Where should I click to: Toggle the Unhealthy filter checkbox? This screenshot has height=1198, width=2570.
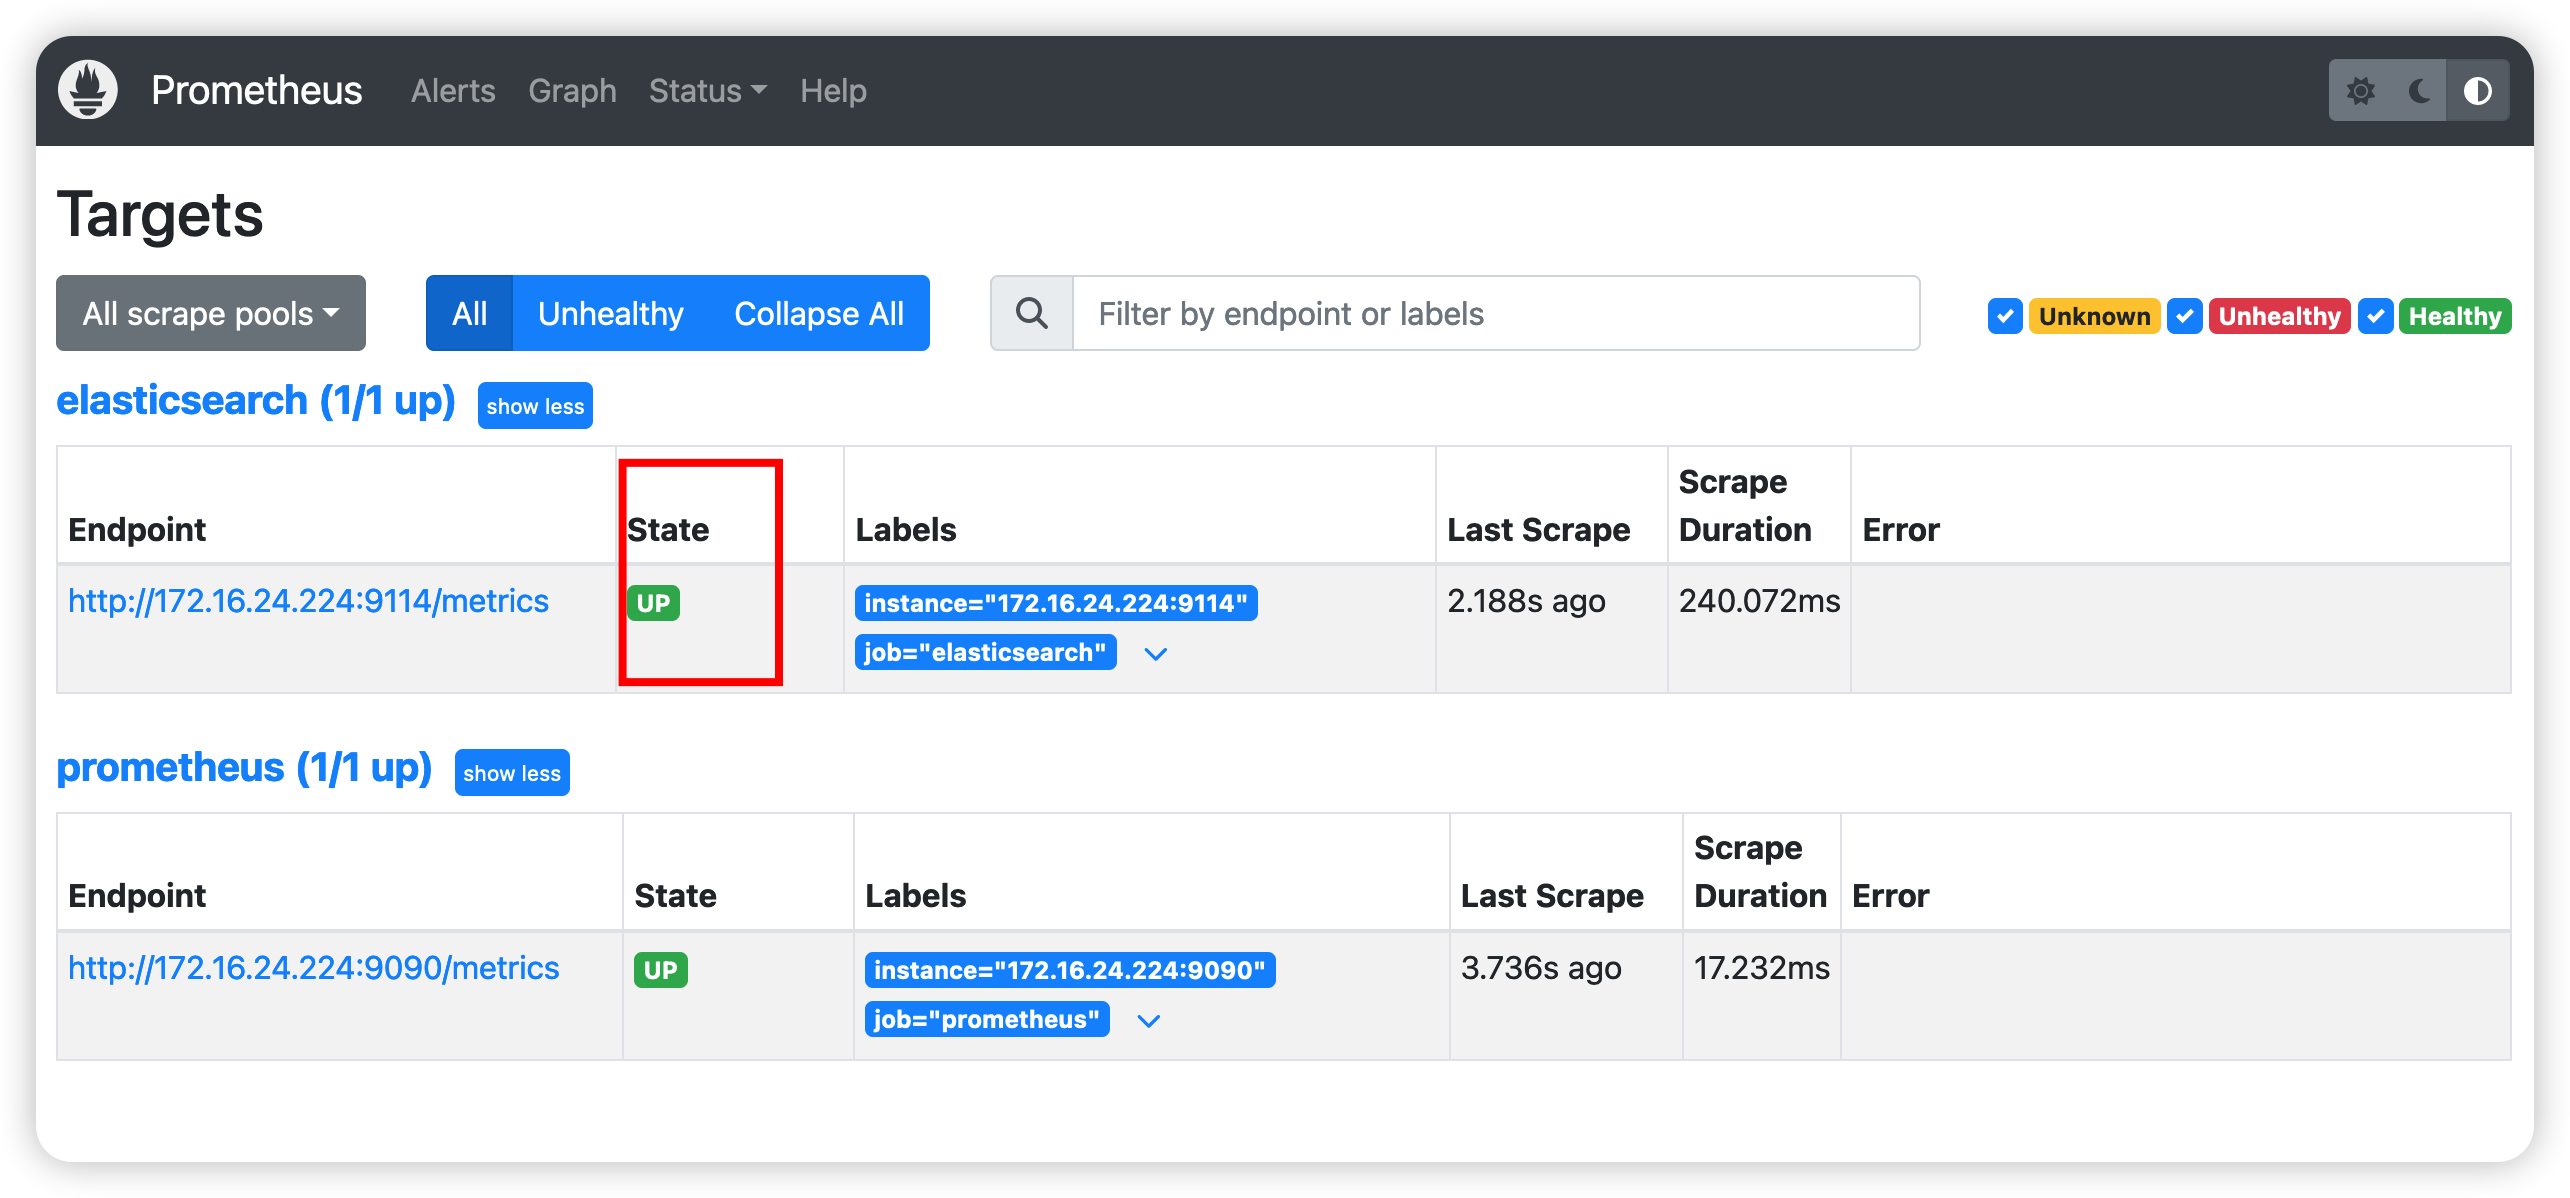[x=2191, y=313]
